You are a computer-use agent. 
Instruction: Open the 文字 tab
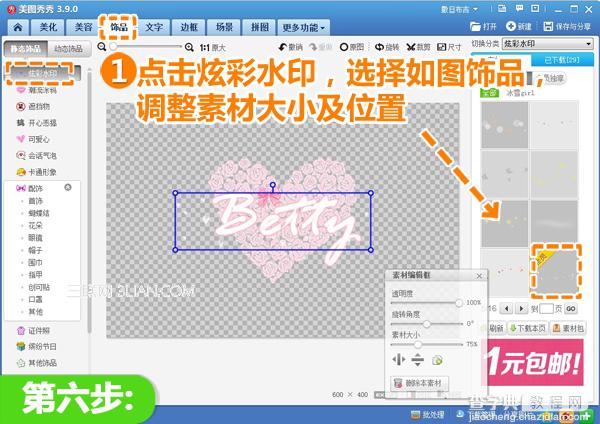(153, 26)
